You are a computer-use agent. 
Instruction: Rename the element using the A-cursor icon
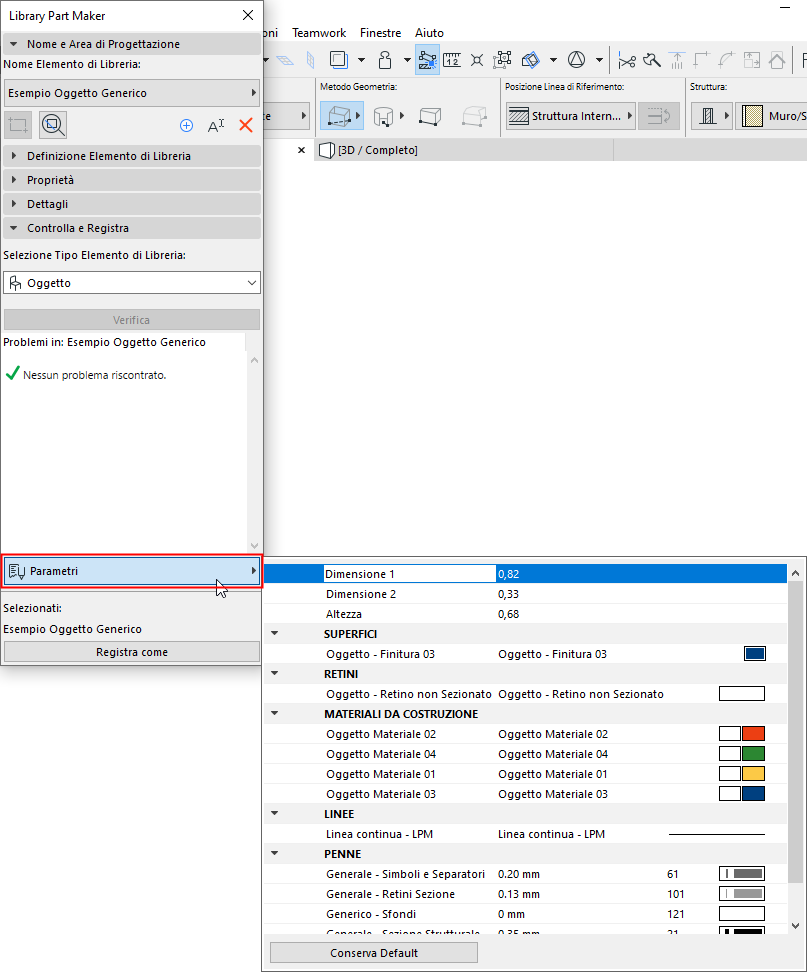216,124
